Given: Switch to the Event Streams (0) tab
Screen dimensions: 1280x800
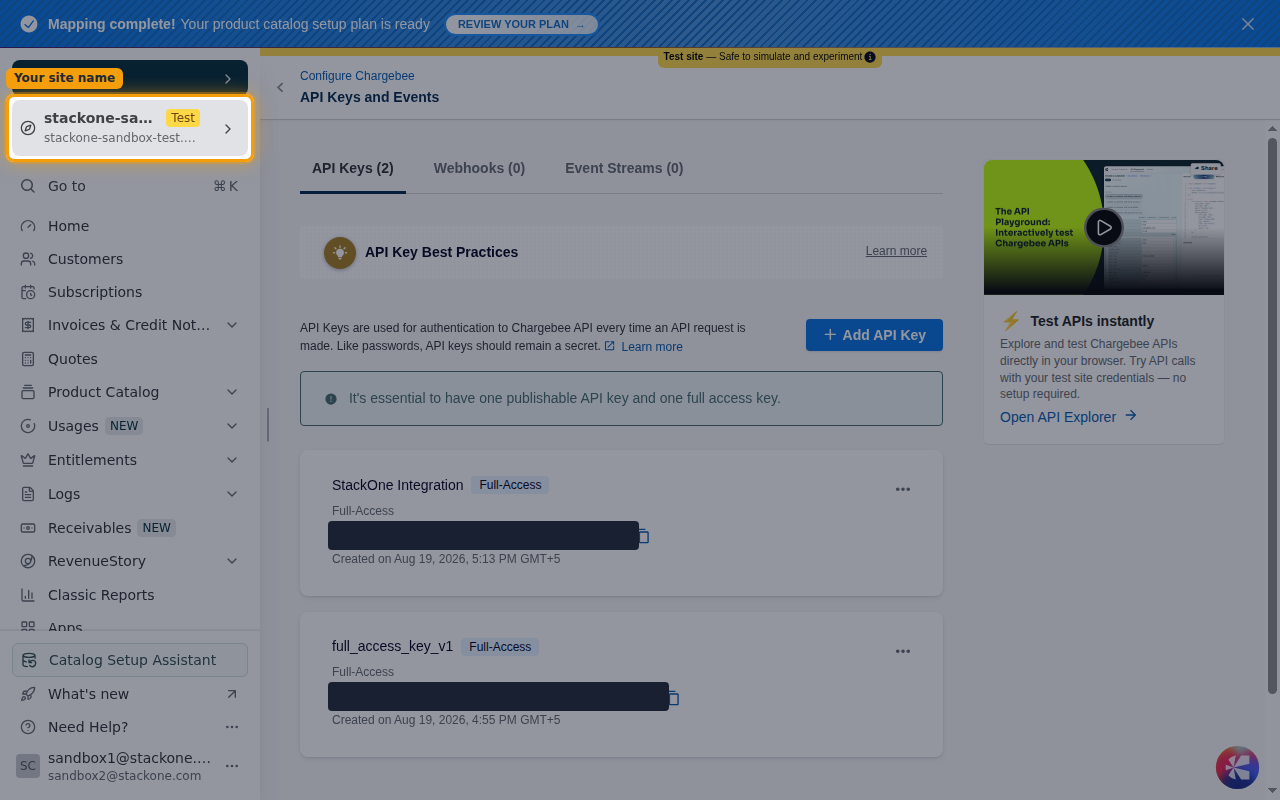Looking at the screenshot, I should pos(624,168).
